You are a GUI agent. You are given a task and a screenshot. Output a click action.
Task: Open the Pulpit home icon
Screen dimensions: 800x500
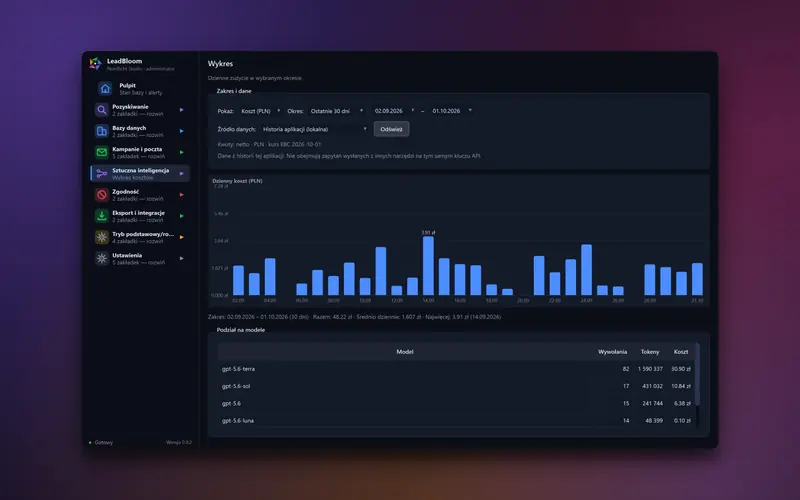(105, 89)
